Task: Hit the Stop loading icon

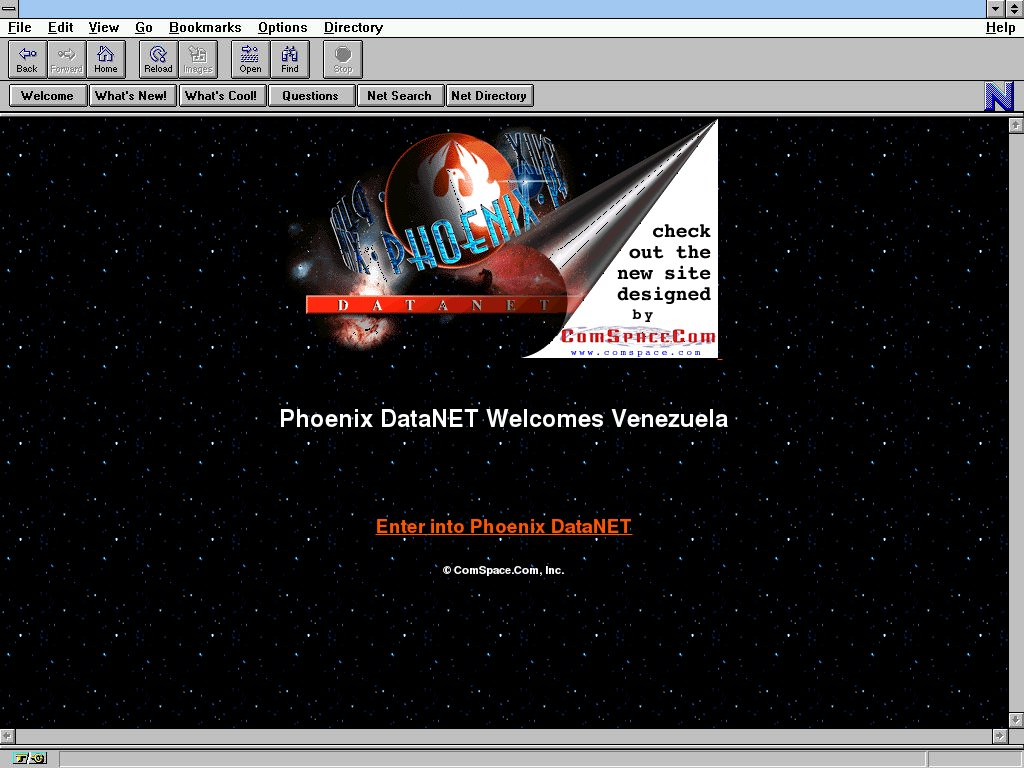Action: tap(343, 59)
